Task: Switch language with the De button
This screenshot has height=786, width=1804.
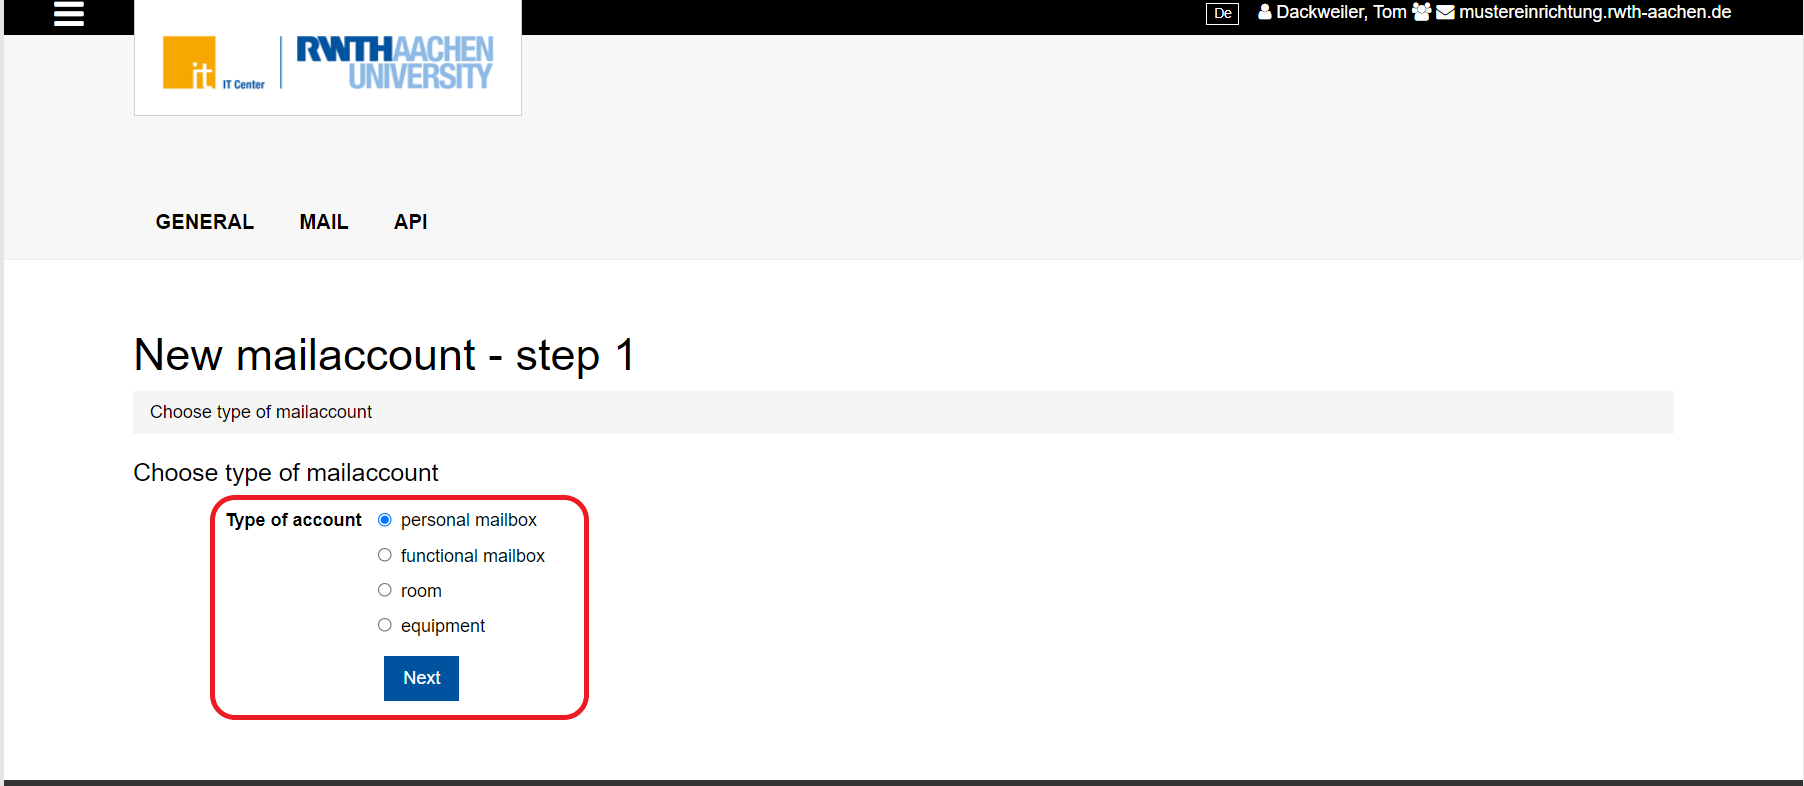Action: [x=1222, y=14]
